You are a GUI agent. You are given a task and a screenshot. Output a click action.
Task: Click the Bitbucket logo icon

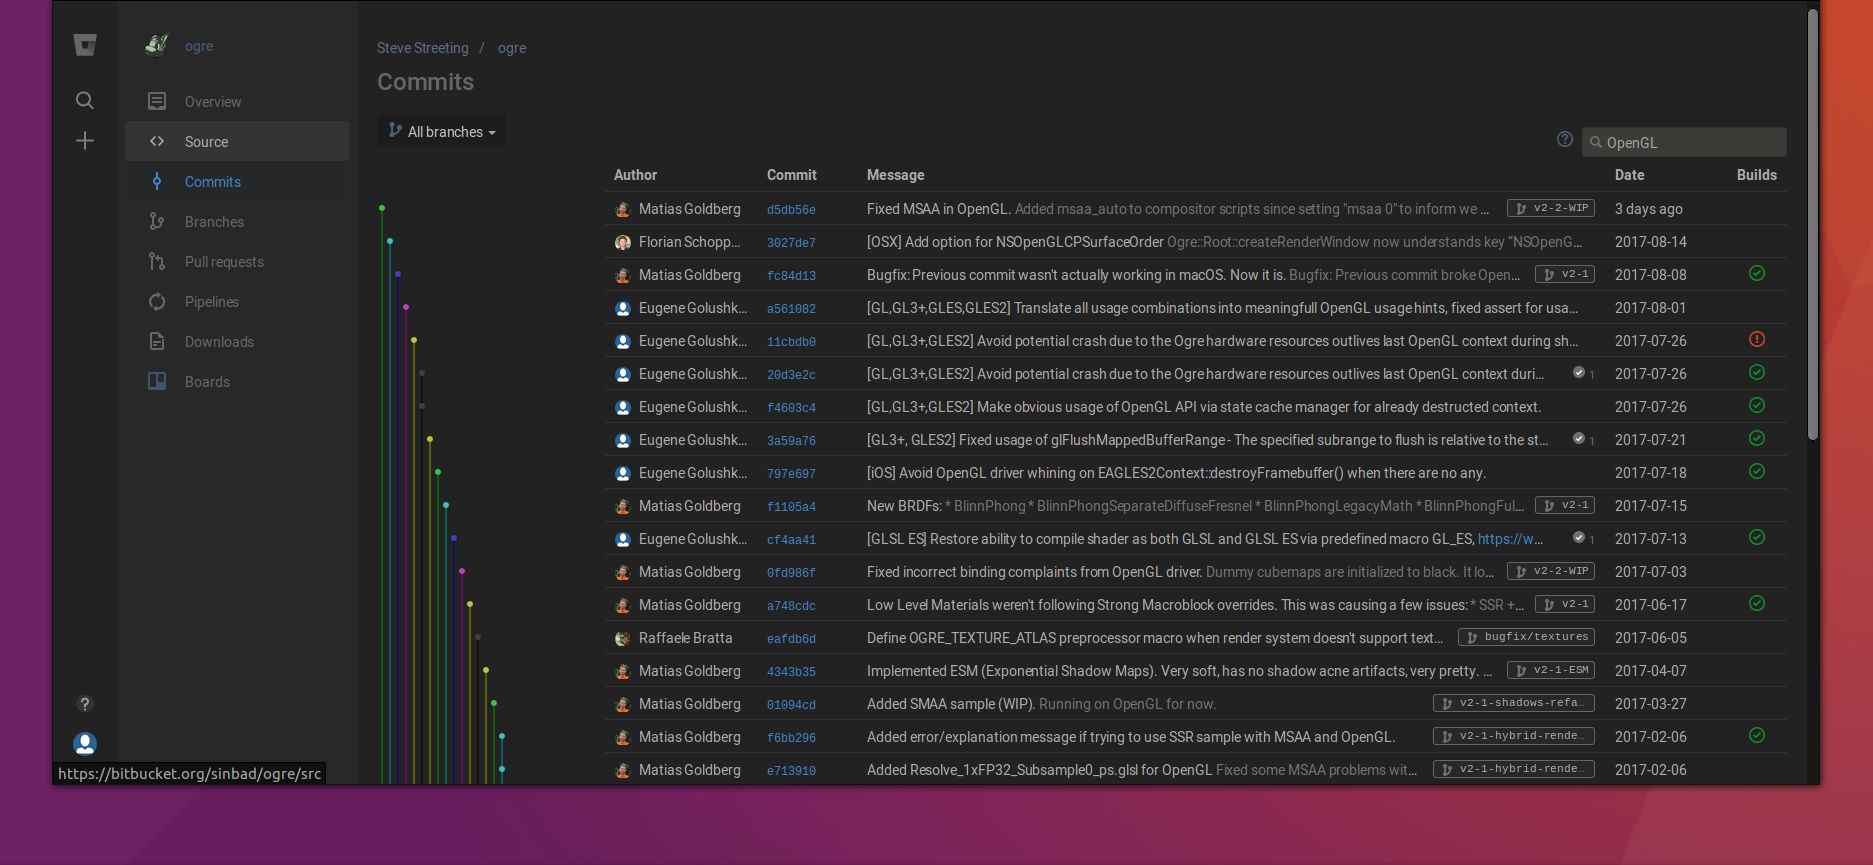coord(85,45)
